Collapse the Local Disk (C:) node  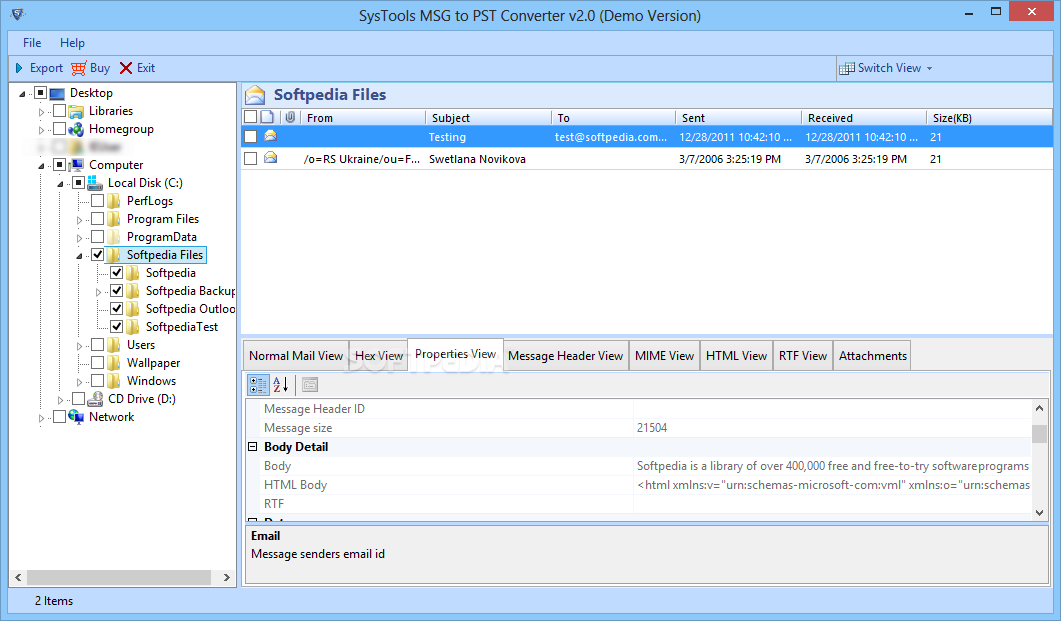click(60, 184)
